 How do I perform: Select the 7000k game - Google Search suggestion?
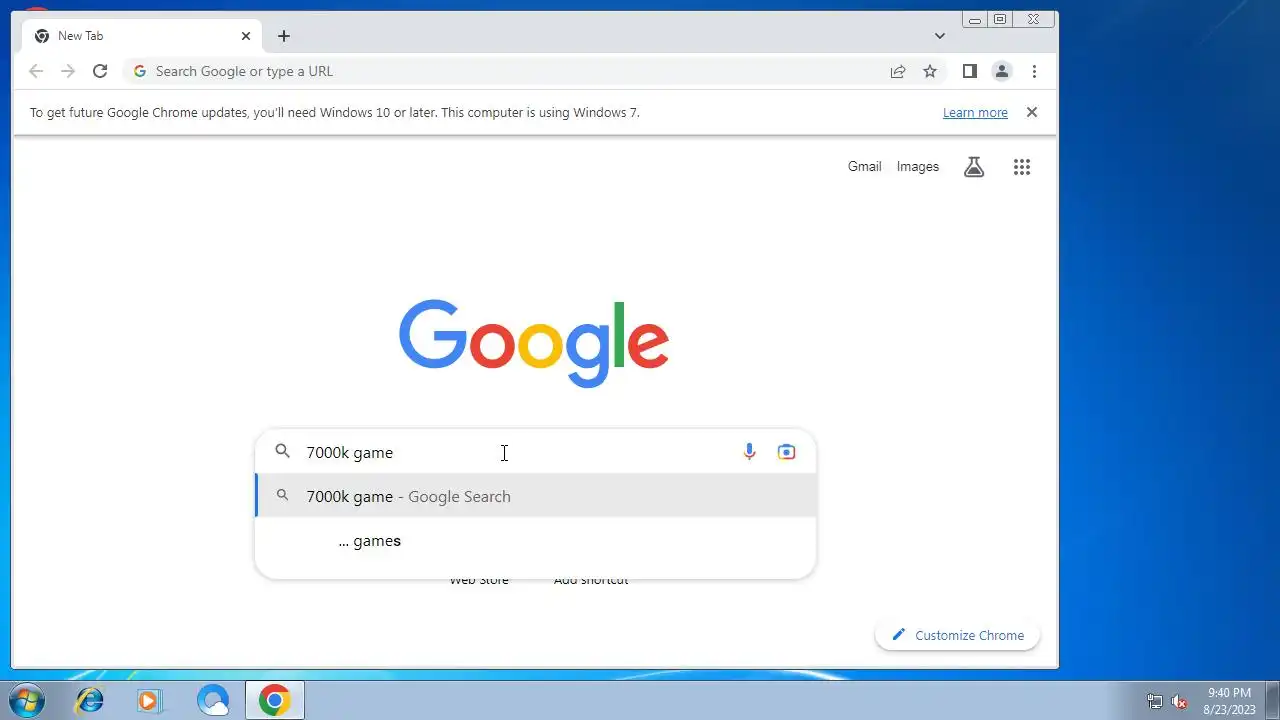coord(536,496)
